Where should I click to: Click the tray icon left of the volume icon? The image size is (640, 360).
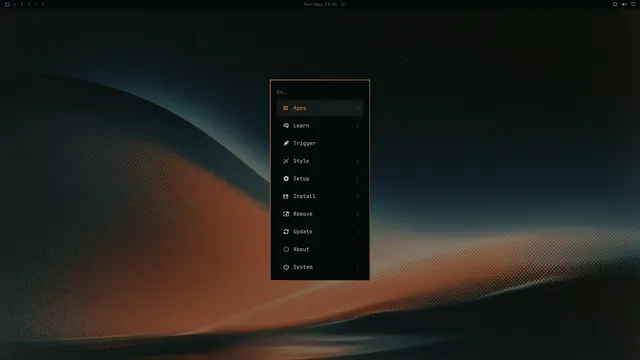(x=615, y=4)
